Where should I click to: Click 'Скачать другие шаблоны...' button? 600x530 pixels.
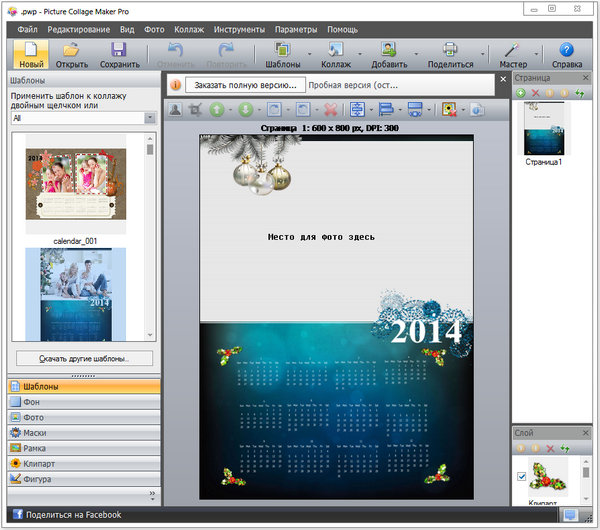click(84, 358)
